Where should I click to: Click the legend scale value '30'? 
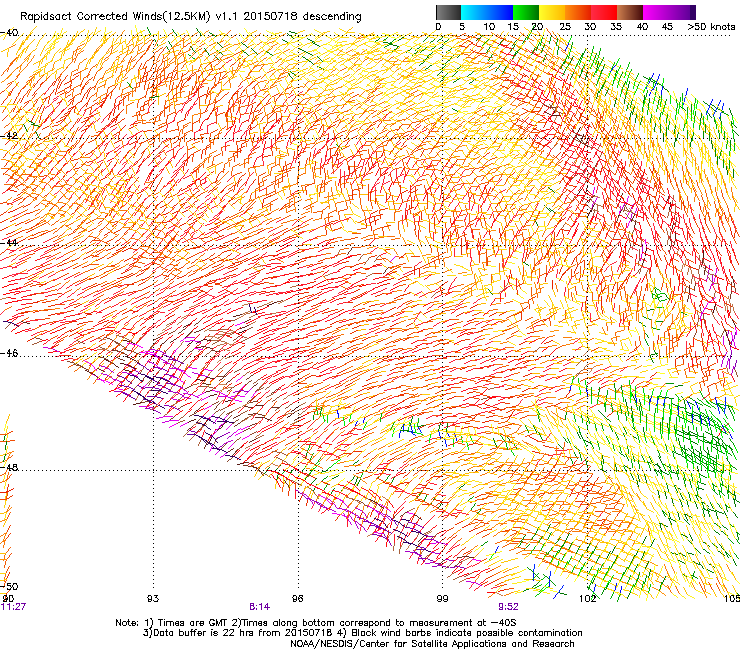point(590,26)
